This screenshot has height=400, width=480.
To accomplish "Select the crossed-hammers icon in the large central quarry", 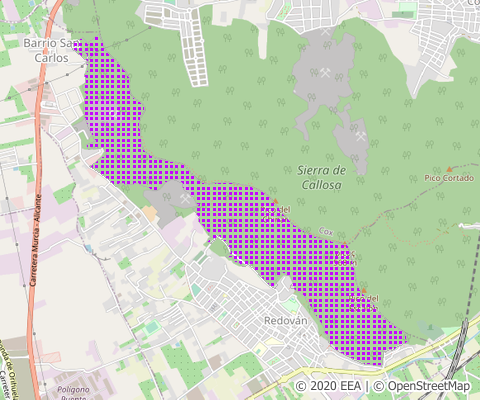I will pos(325,73).
